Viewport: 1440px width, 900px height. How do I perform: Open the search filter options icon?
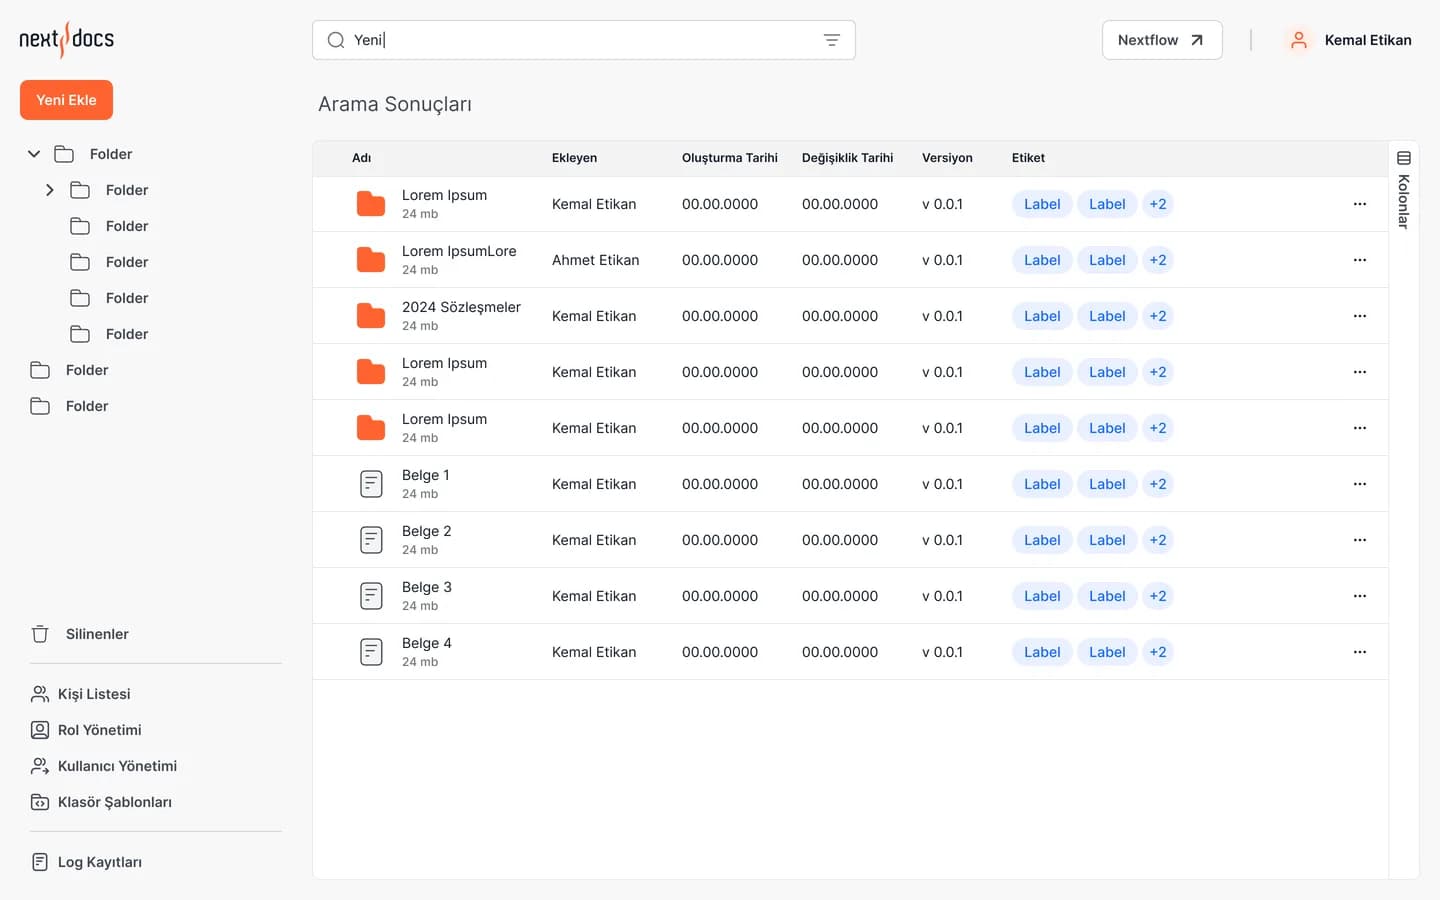(832, 40)
